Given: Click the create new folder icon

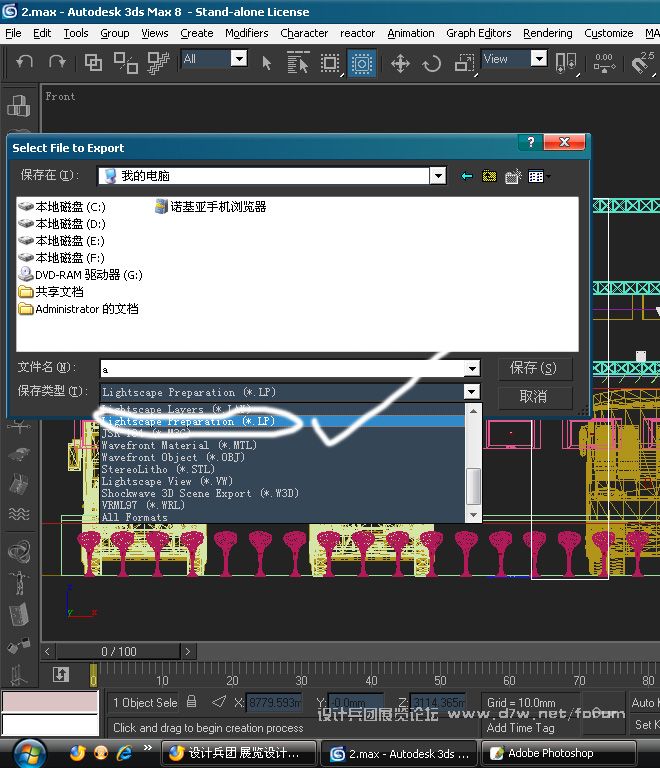Looking at the screenshot, I should [x=512, y=176].
